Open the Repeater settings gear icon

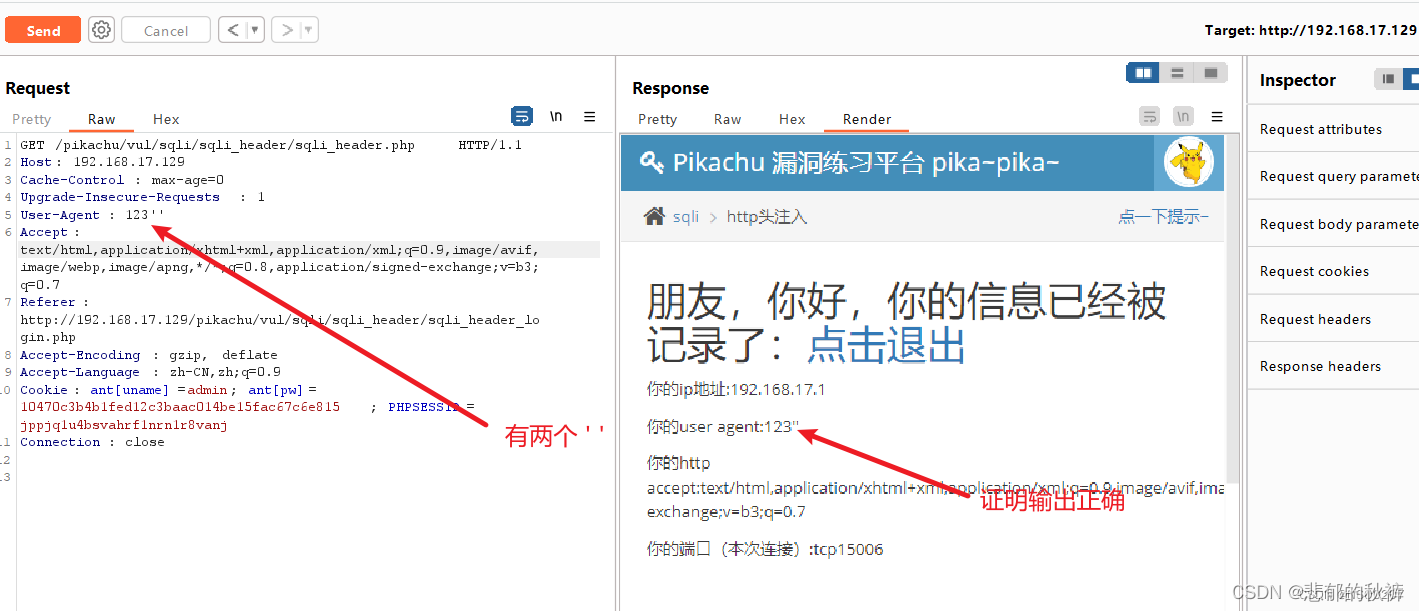pos(100,29)
